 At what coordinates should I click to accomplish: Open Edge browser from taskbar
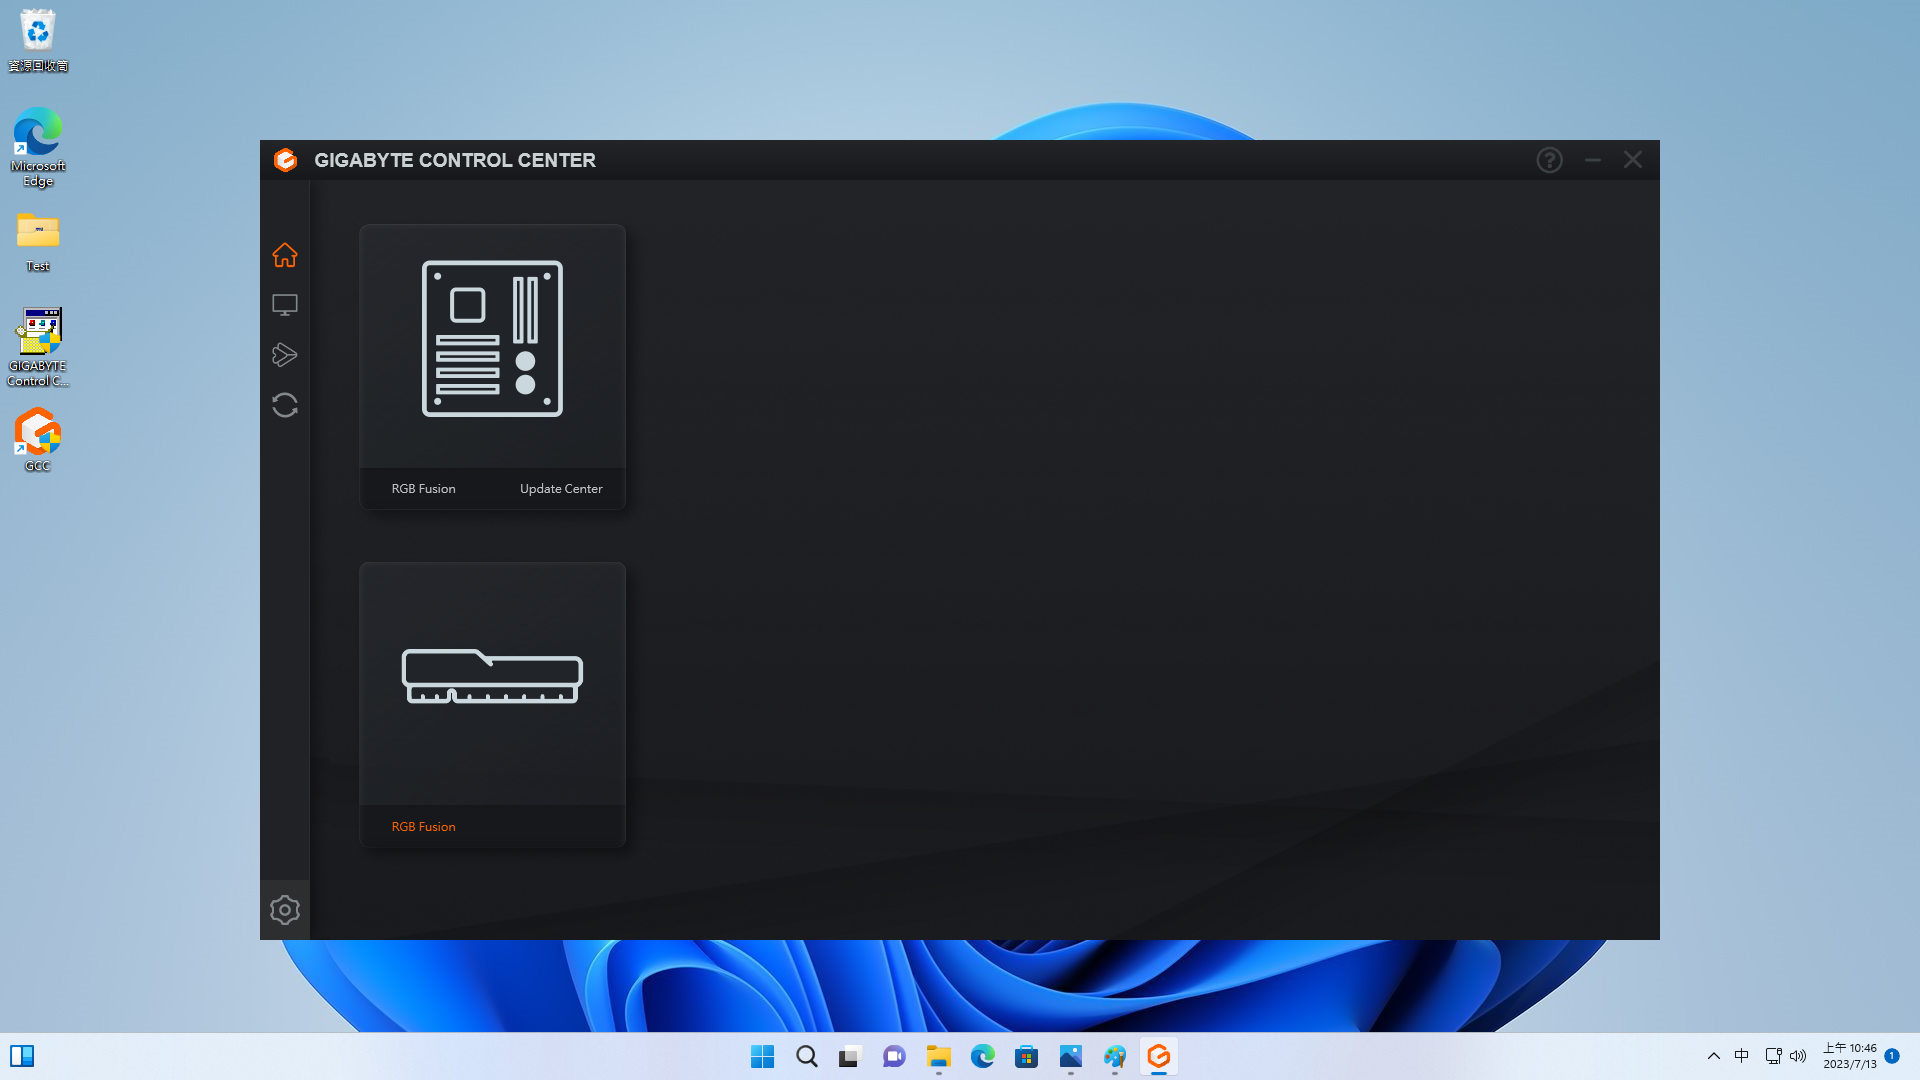(x=982, y=1057)
